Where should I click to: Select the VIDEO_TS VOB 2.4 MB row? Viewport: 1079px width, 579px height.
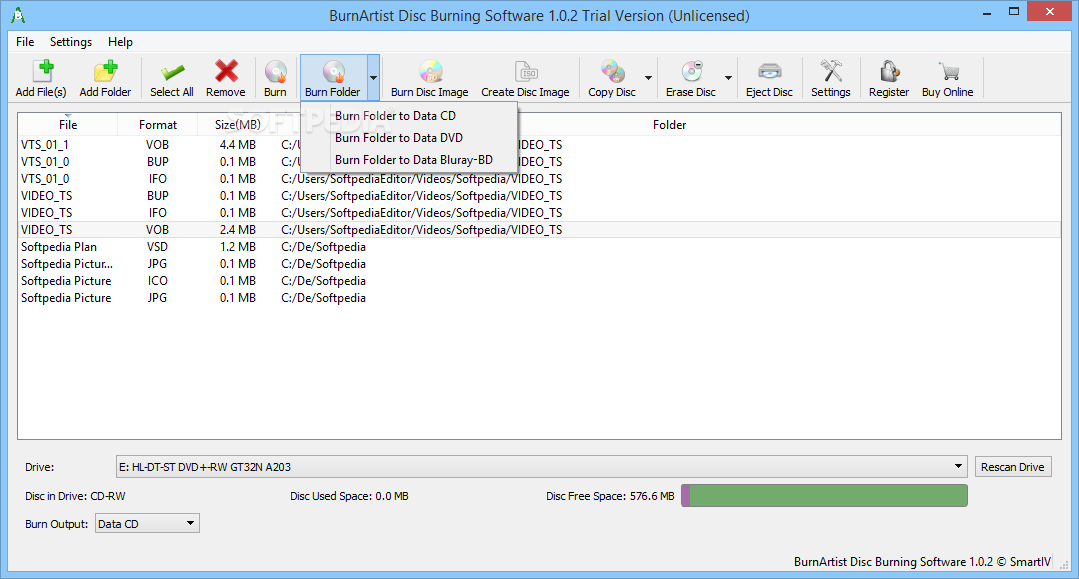540,229
